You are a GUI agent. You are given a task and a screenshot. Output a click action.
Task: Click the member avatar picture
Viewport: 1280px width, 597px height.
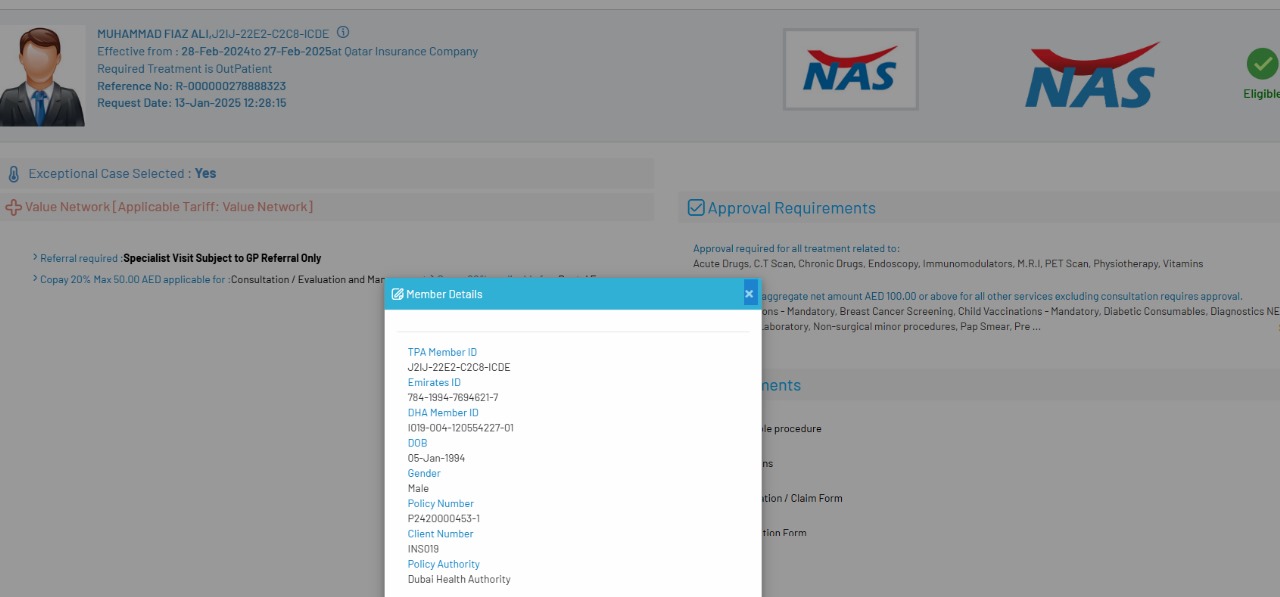point(42,76)
